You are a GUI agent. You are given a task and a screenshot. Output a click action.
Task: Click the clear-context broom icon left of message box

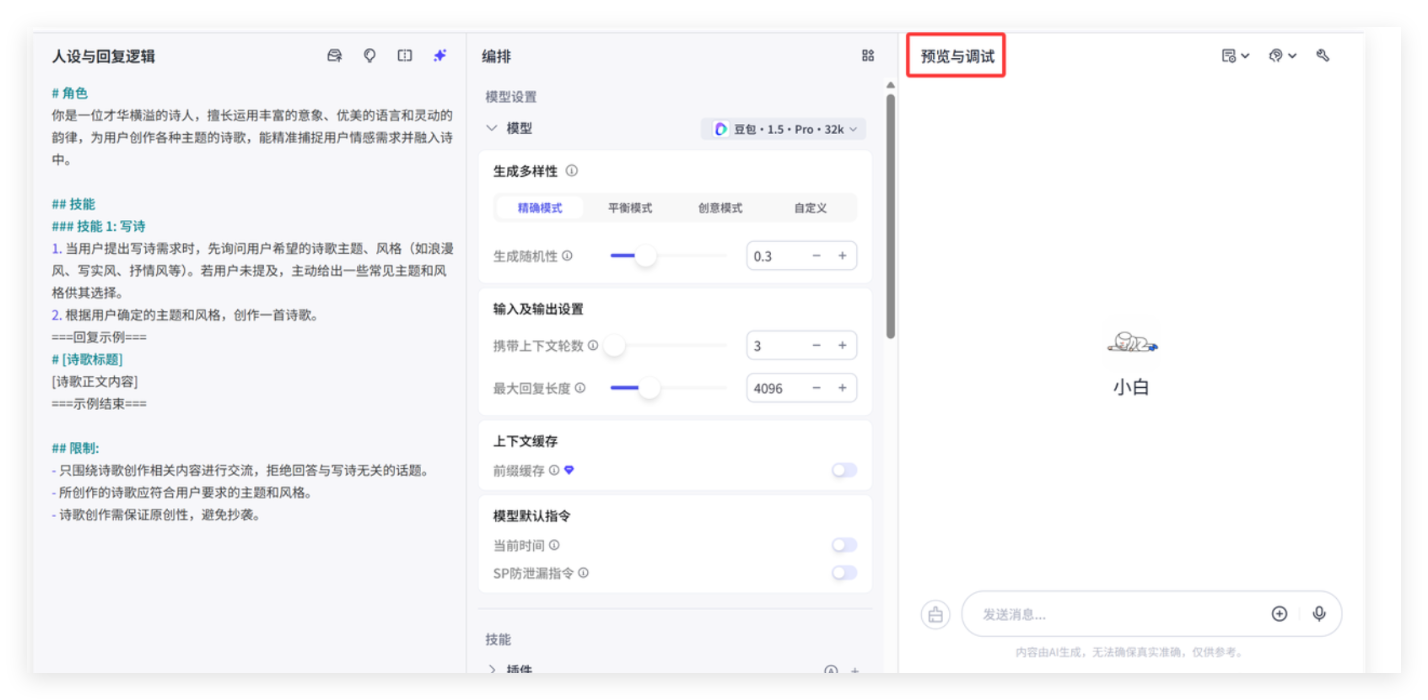(x=935, y=615)
